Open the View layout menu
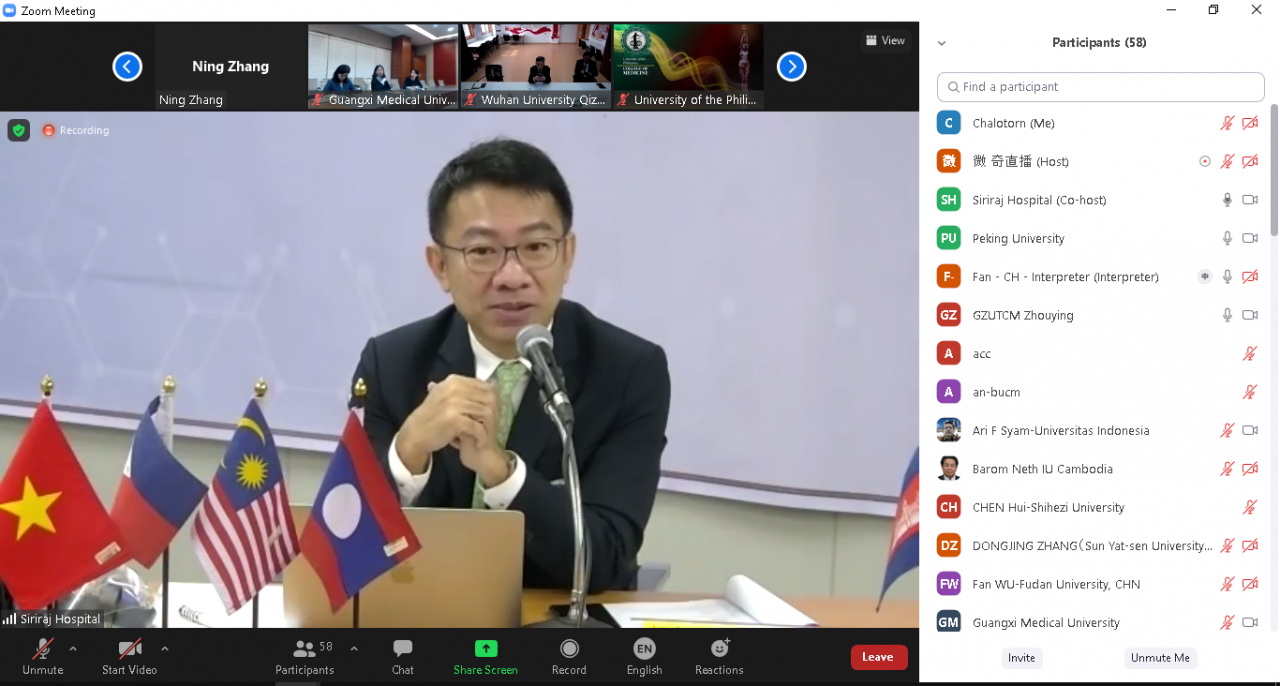Image resolution: width=1280 pixels, height=686 pixels. [x=885, y=40]
